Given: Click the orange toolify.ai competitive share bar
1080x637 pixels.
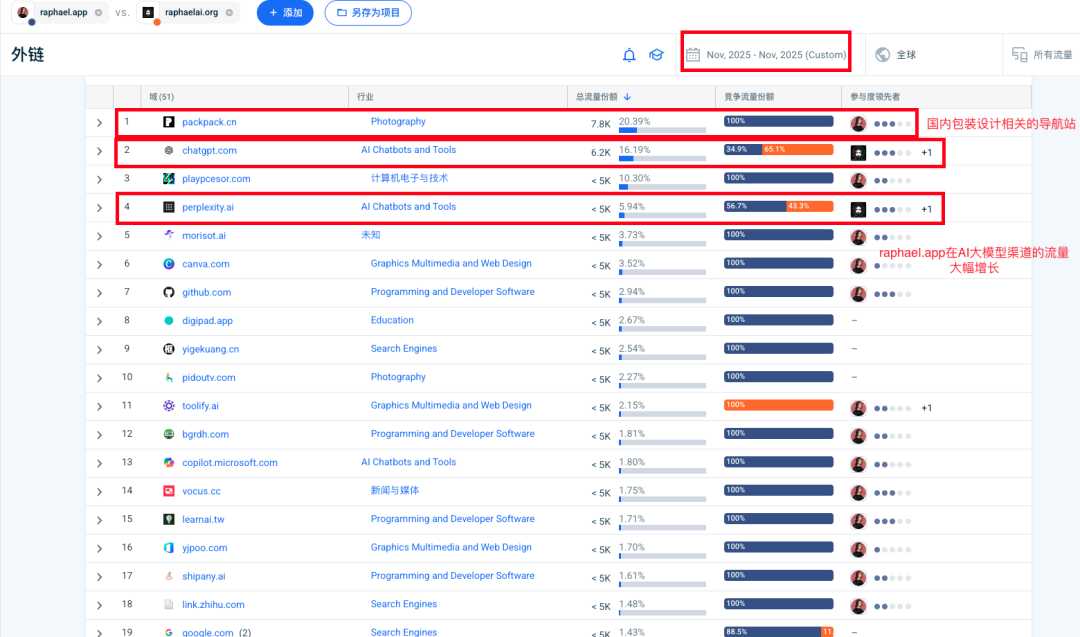Looking at the screenshot, I should click(x=778, y=405).
